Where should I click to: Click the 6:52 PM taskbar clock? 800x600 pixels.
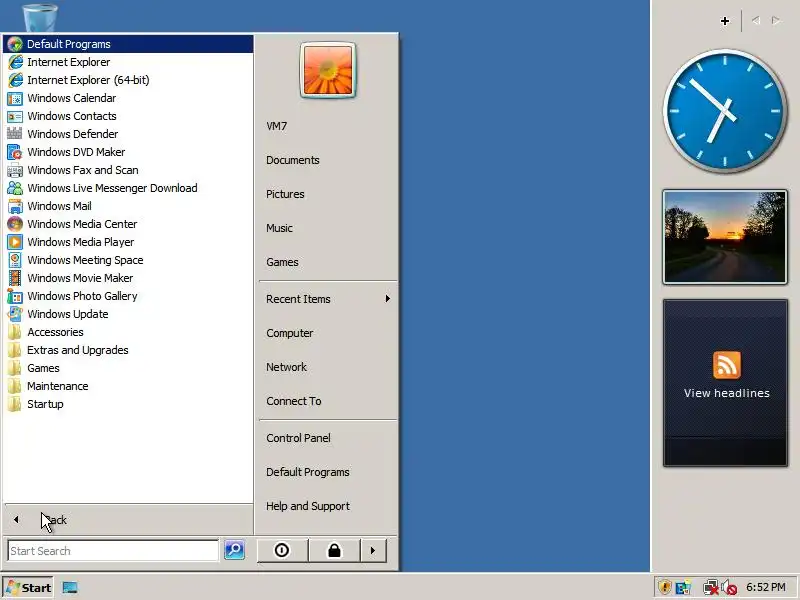[766, 587]
